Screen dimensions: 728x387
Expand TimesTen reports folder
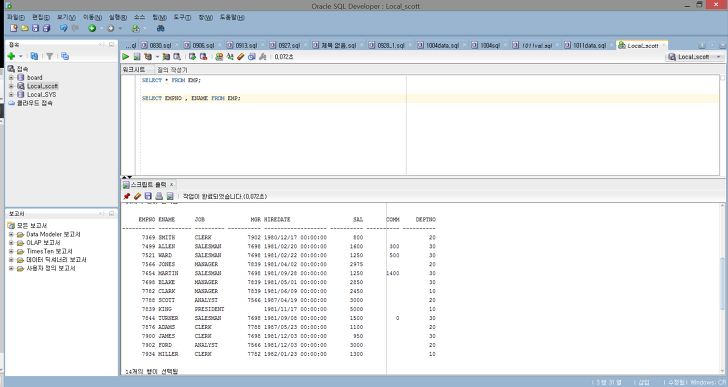pos(11,251)
